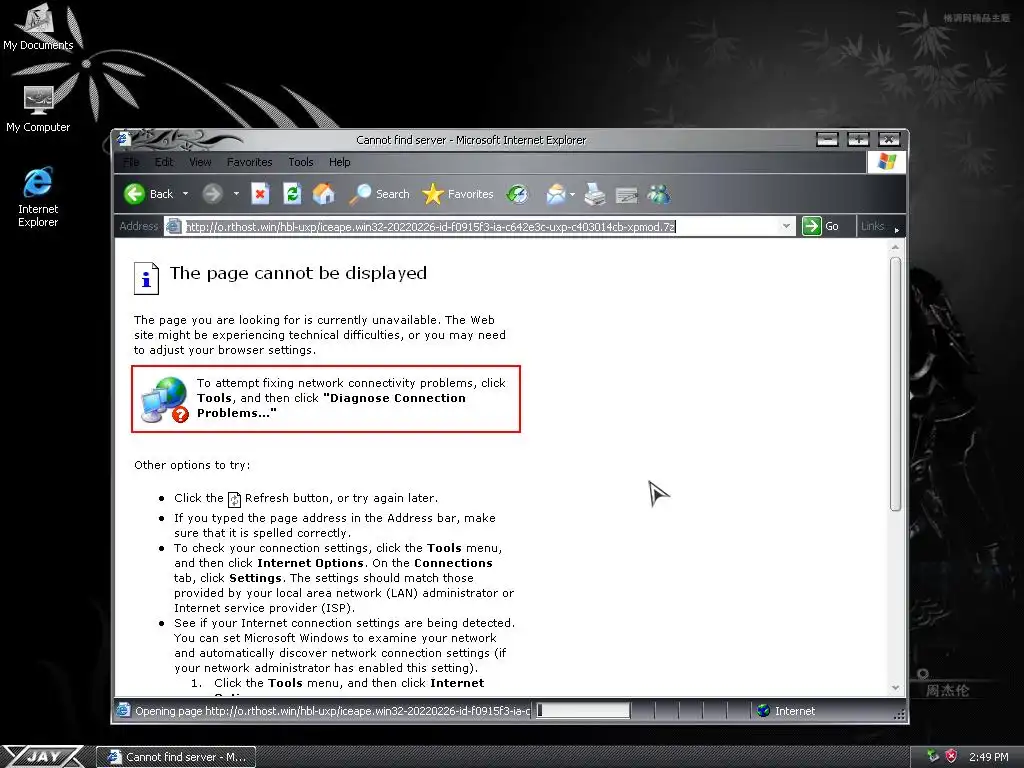Click the network connection tray icon
Screen dimensions: 1024x768
pyautogui.click(x=933, y=756)
